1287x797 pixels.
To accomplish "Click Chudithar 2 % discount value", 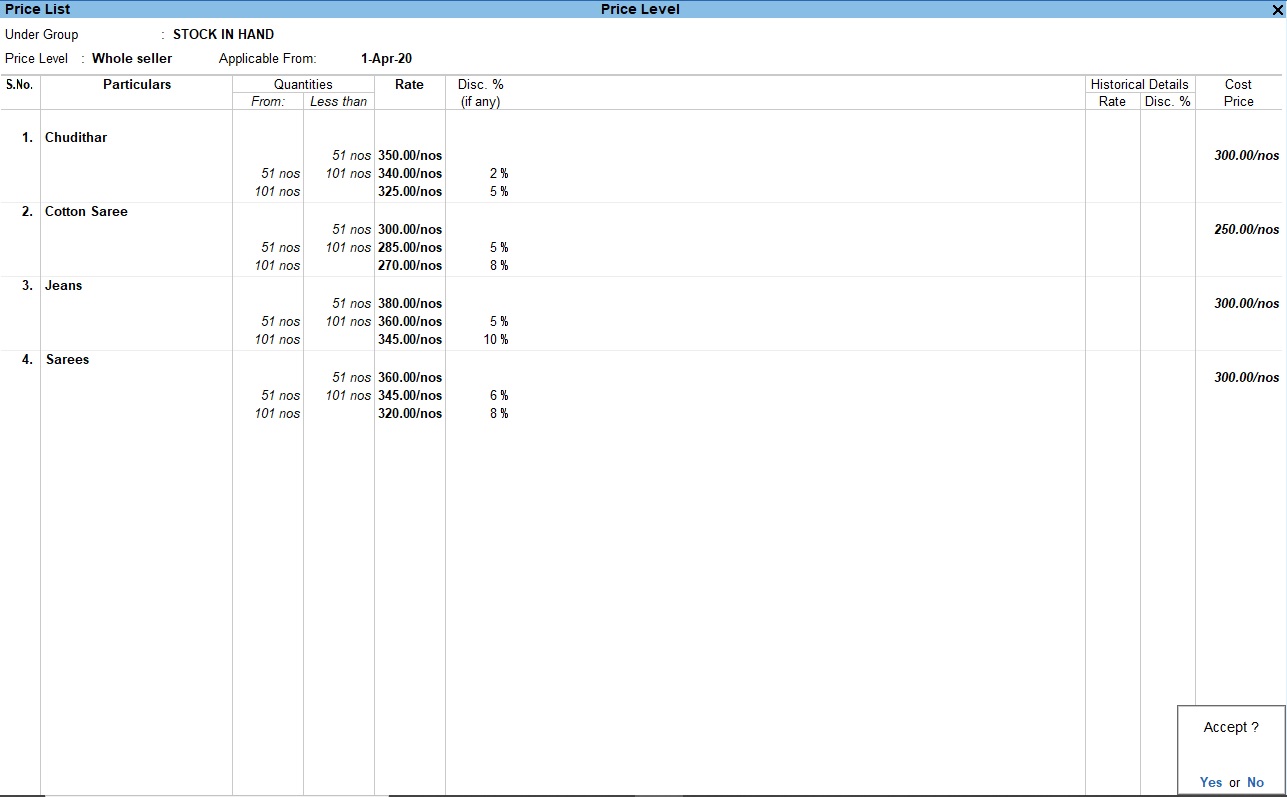I will pos(499,173).
